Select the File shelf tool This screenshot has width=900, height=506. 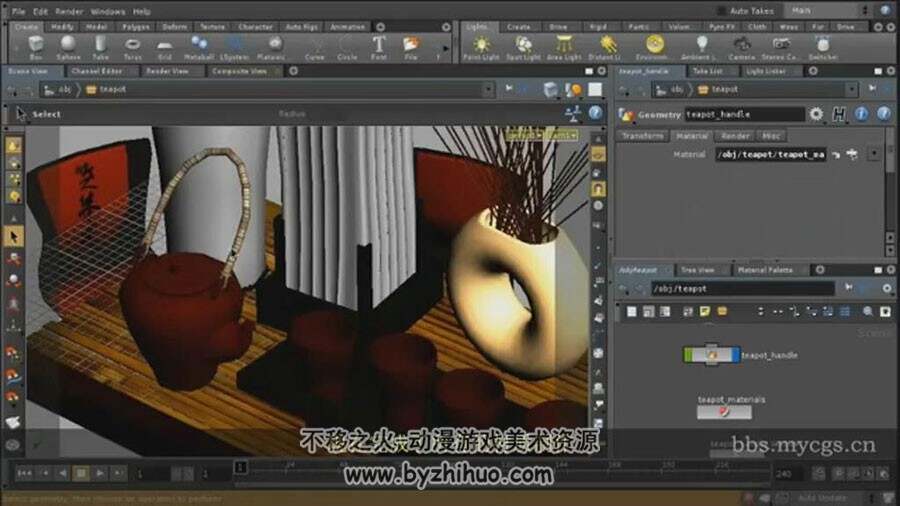(x=411, y=48)
